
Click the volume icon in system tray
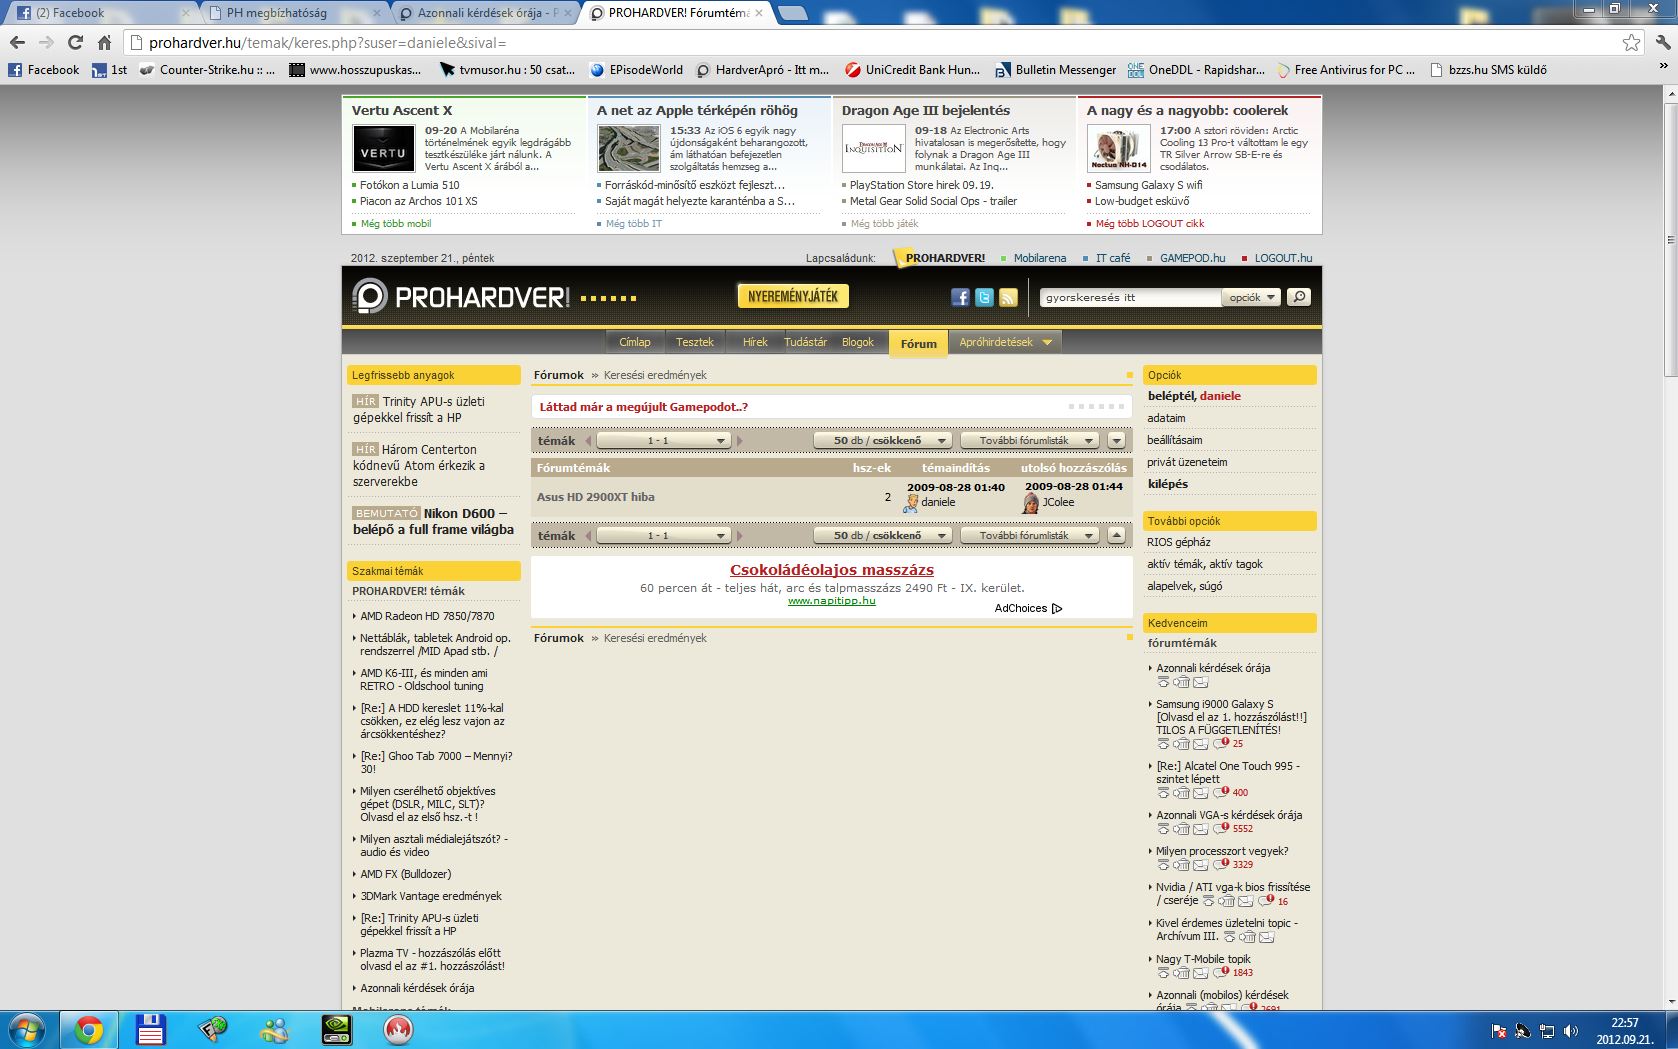tap(1571, 1031)
